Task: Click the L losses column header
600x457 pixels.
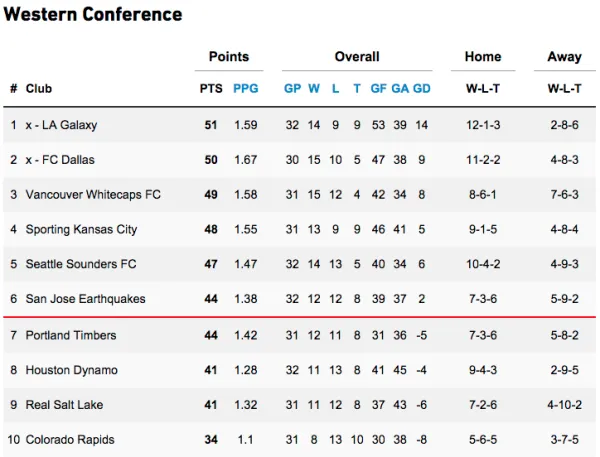Action: point(335,89)
